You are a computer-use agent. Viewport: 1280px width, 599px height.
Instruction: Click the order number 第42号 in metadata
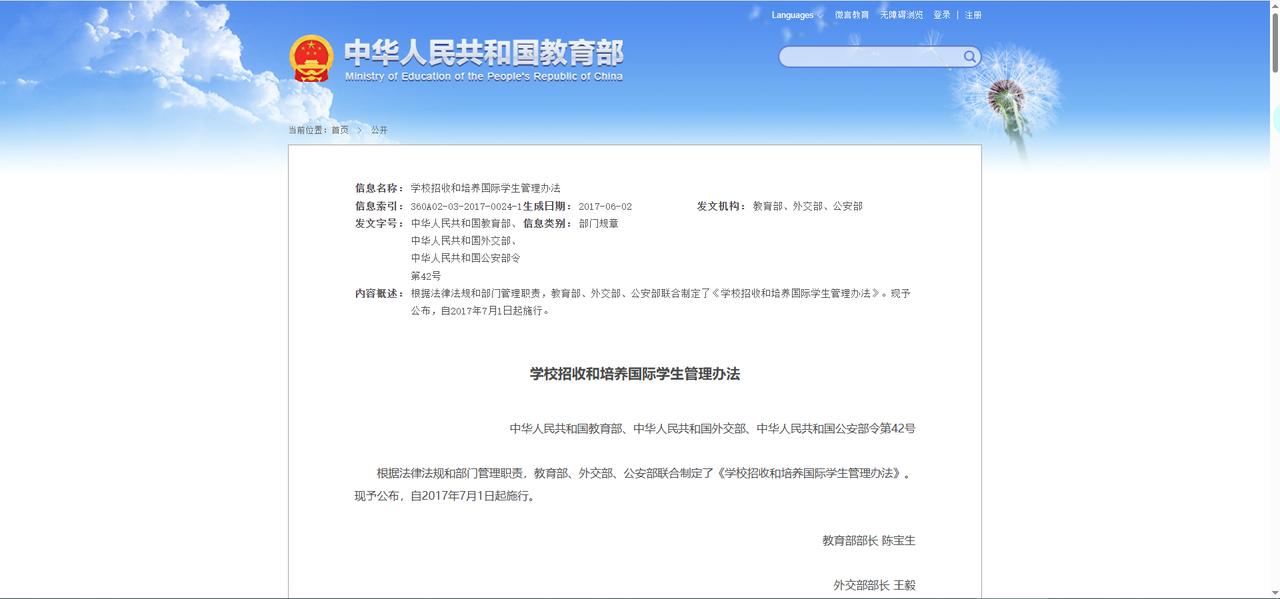[x=426, y=276]
